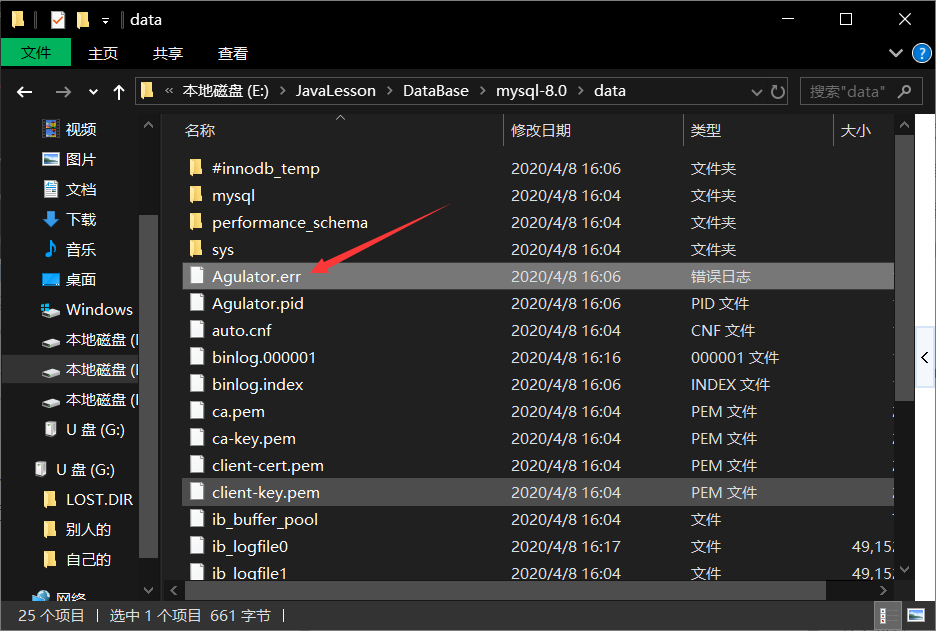Select the ib_logfile0 file icon
This screenshot has height=631, width=936.
pos(197,546)
